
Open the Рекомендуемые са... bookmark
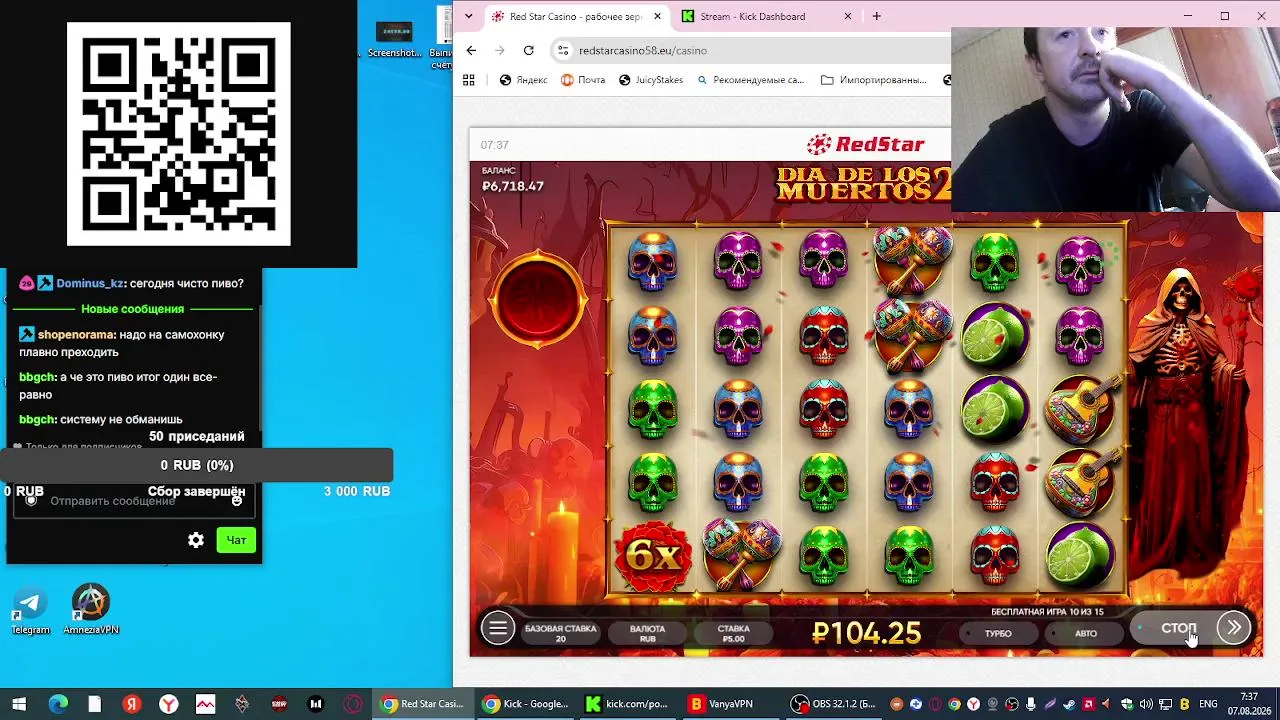(750, 80)
